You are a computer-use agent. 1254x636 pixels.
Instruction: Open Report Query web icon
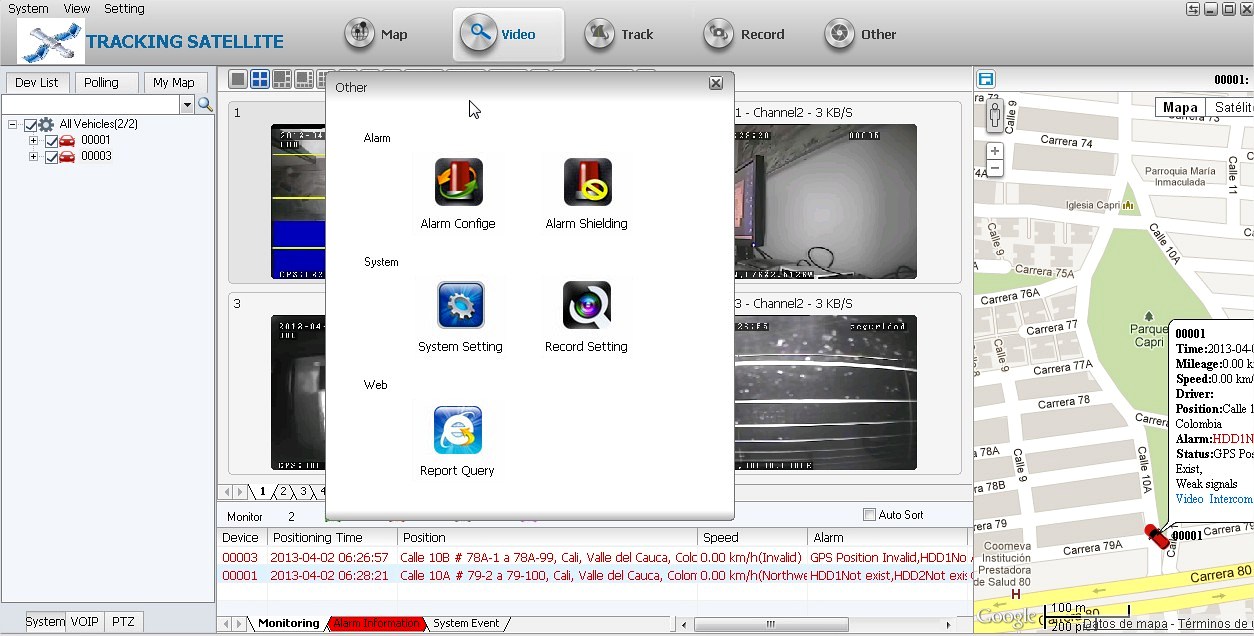pos(458,430)
